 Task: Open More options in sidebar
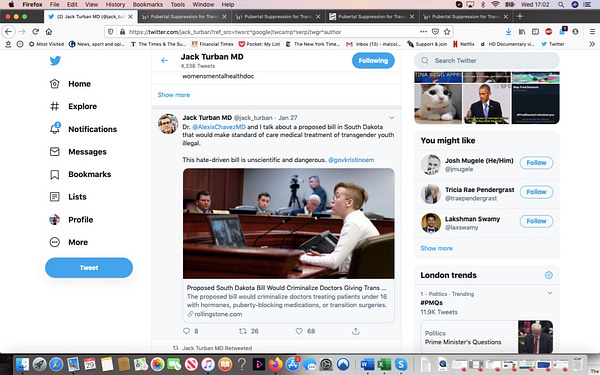[68, 242]
